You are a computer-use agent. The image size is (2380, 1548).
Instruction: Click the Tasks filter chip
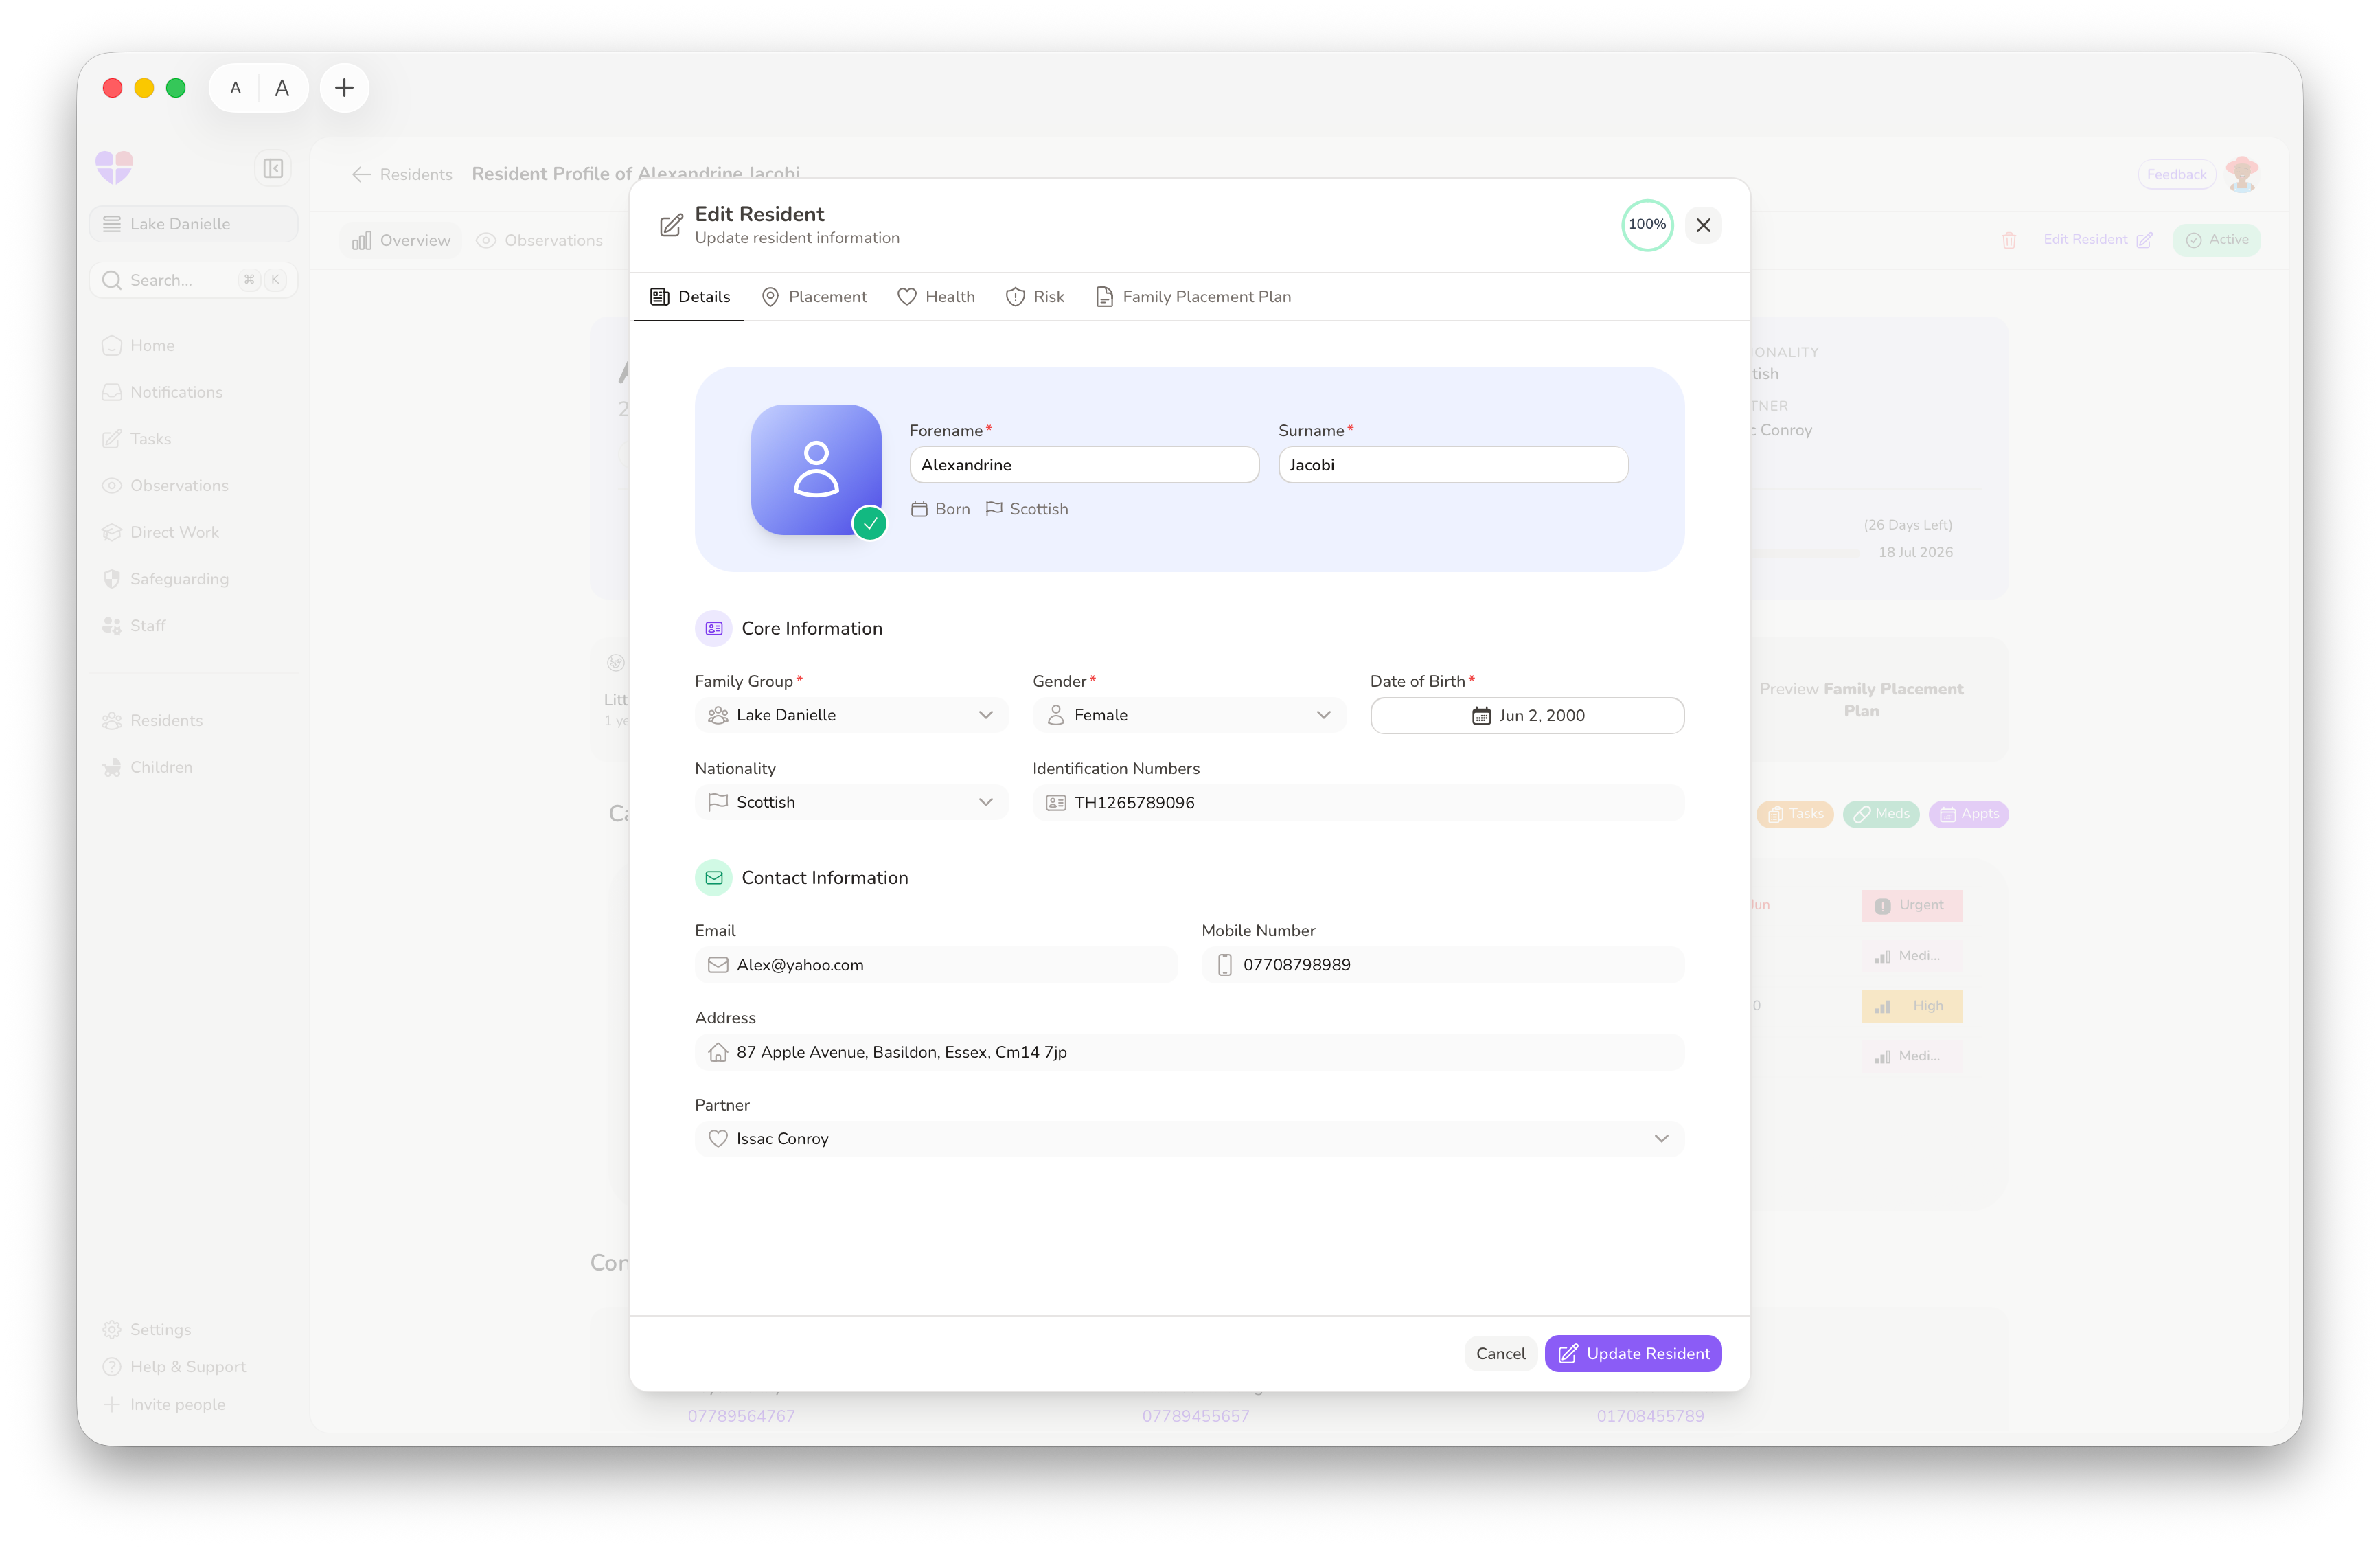point(1795,814)
